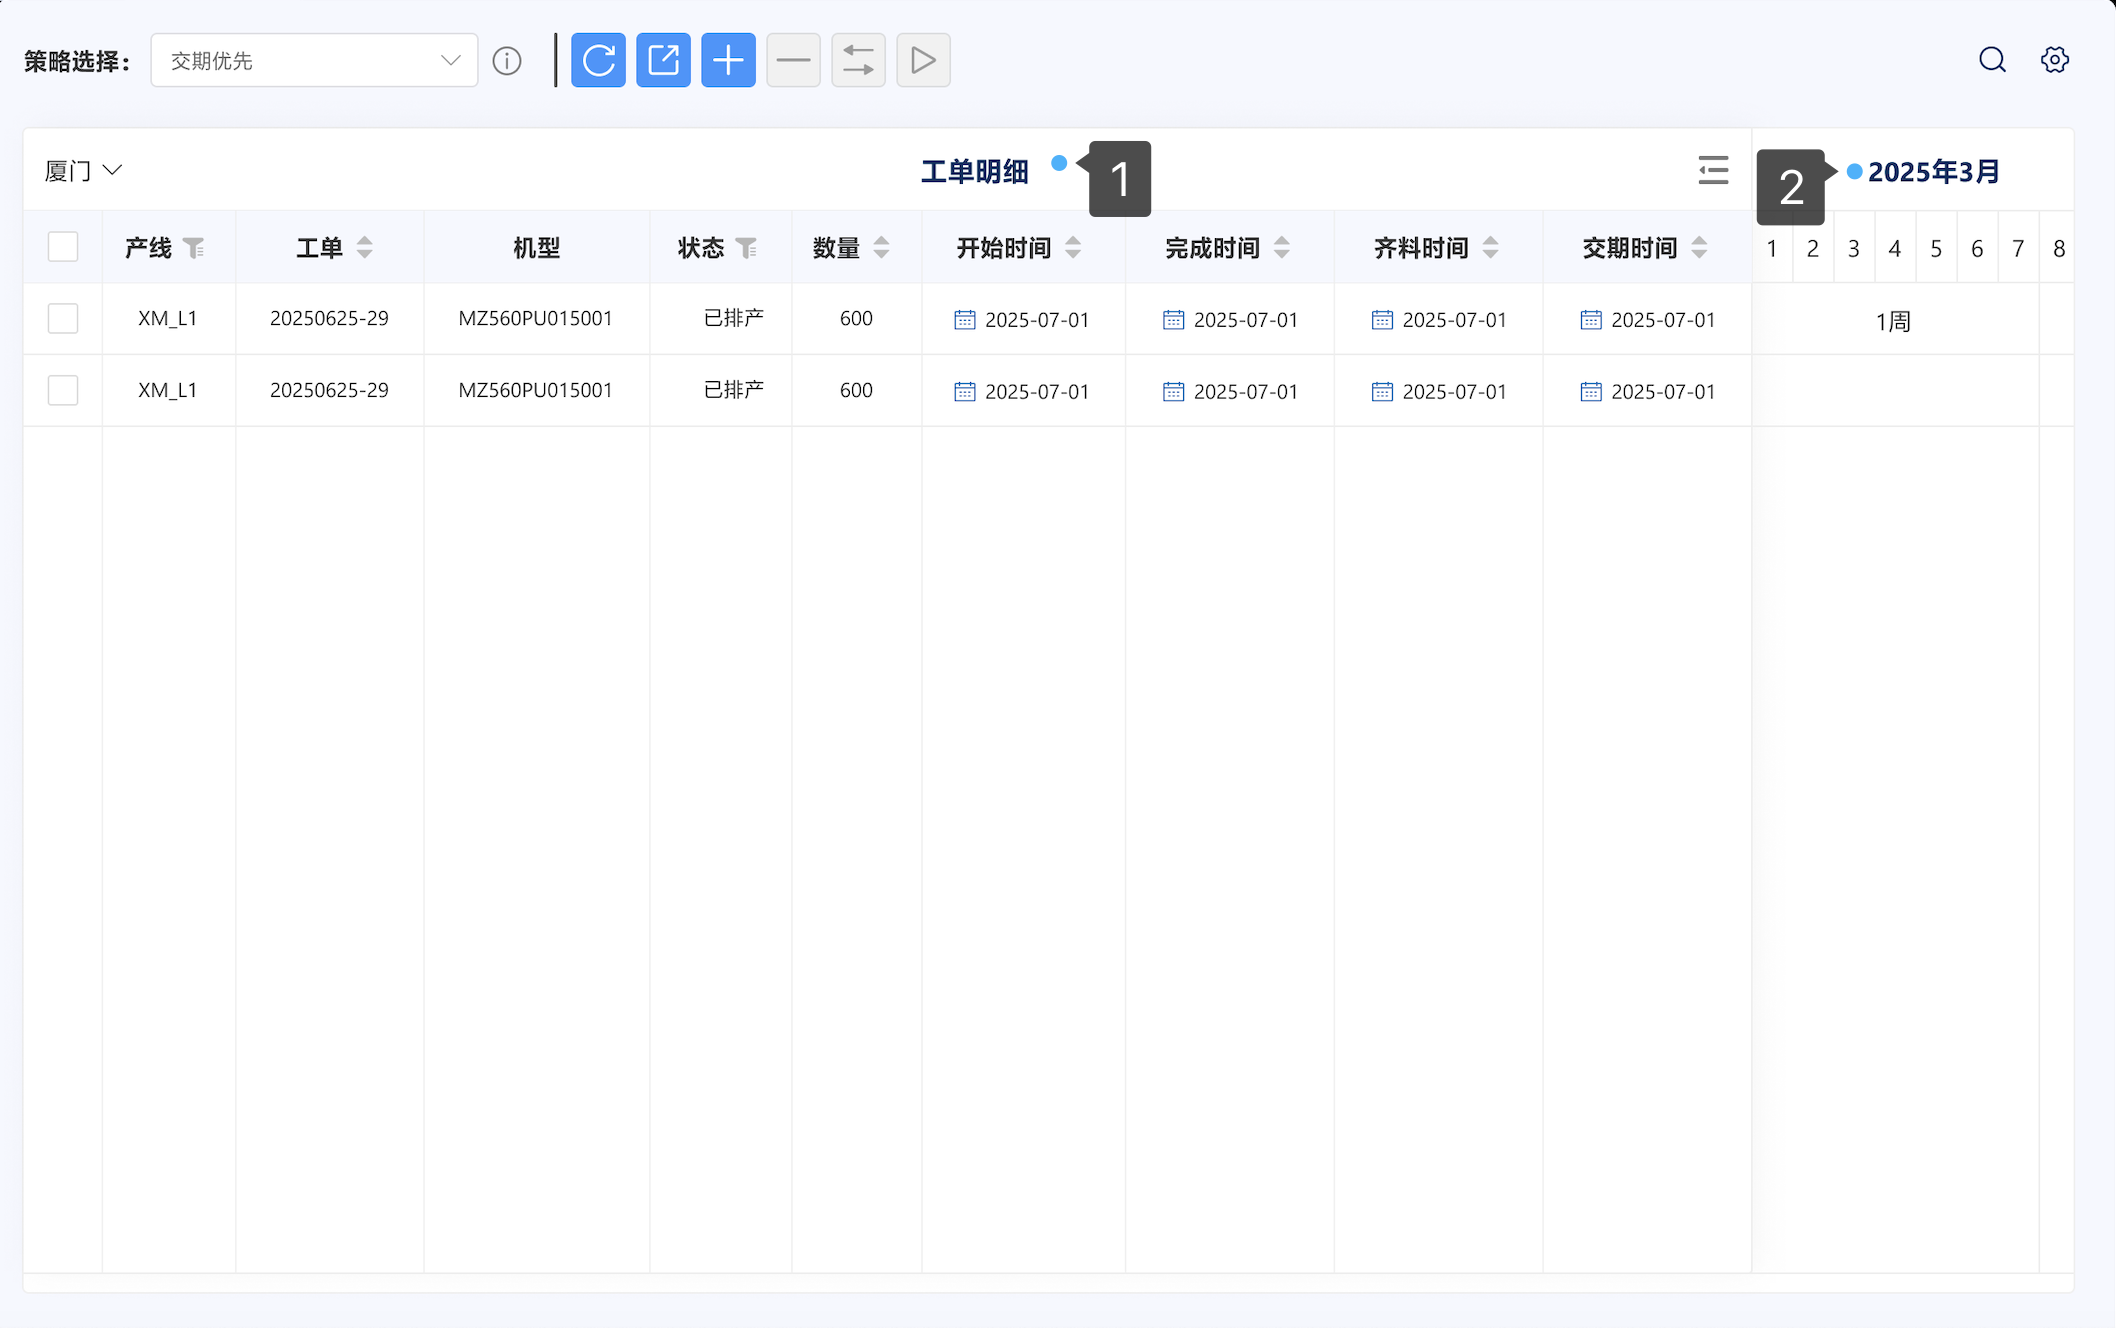Collapse the work order detail panel icon
Screen dimensions: 2116x1328
pos(1713,170)
